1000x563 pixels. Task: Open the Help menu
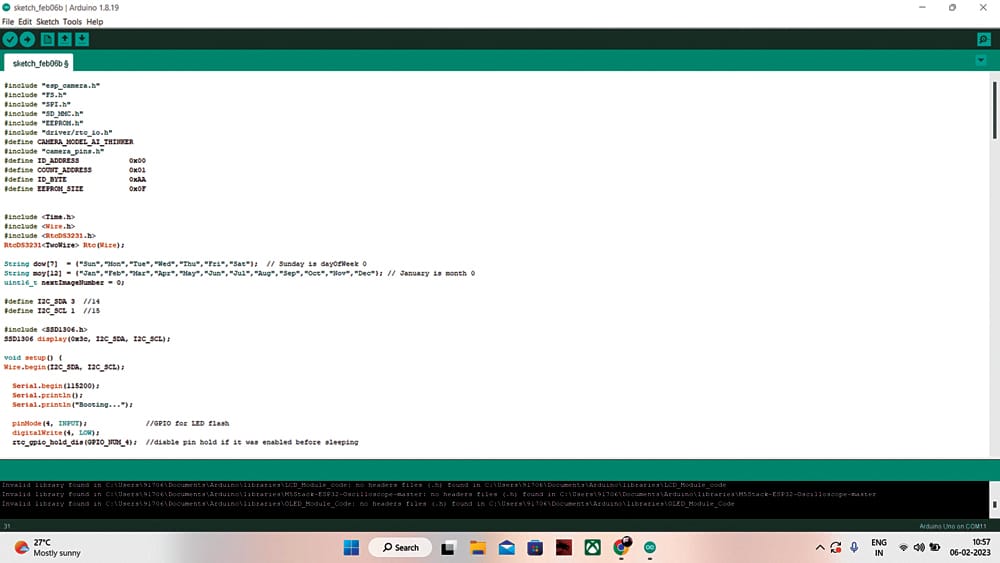(95, 21)
